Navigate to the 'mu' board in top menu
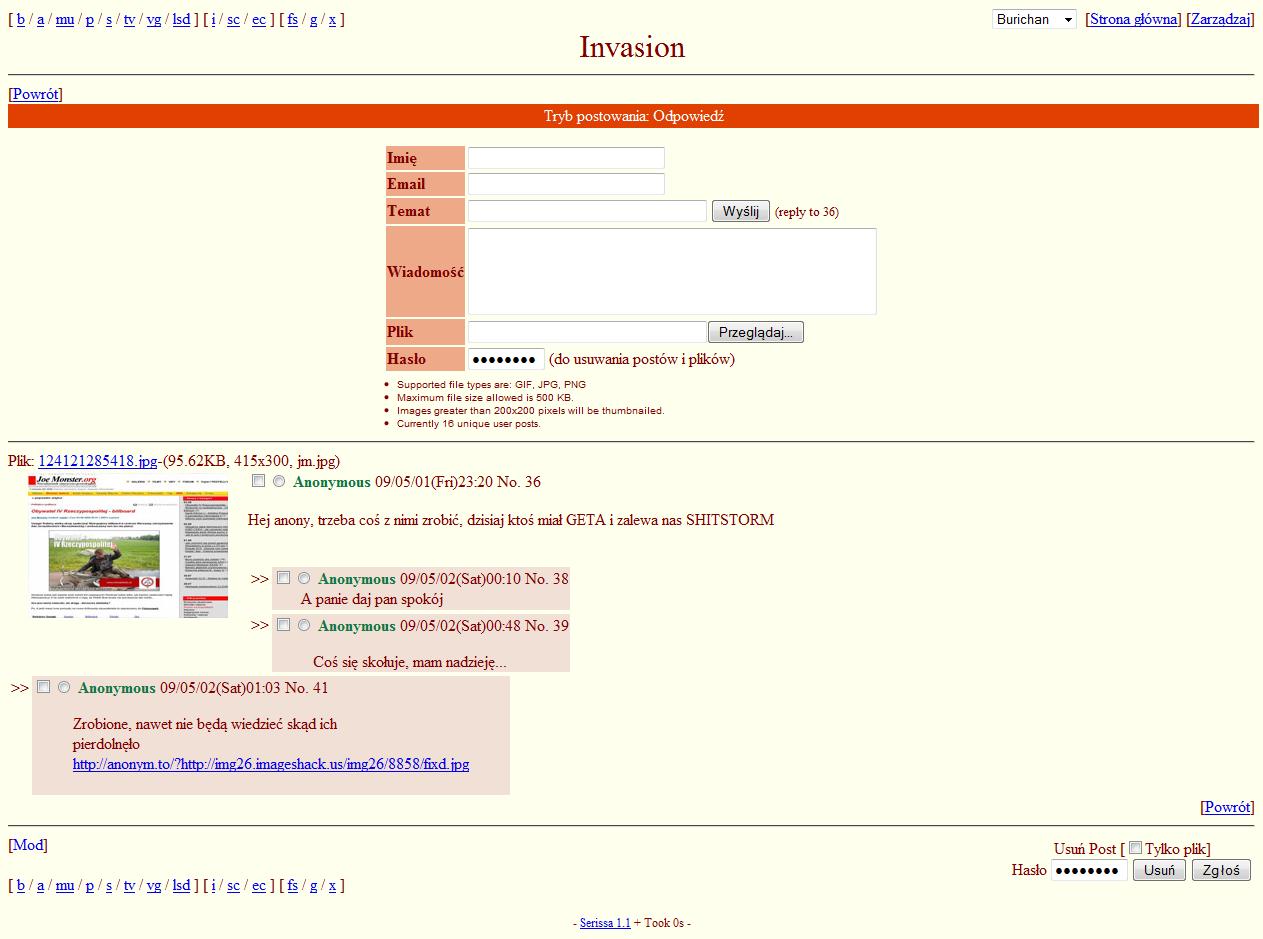 point(65,19)
